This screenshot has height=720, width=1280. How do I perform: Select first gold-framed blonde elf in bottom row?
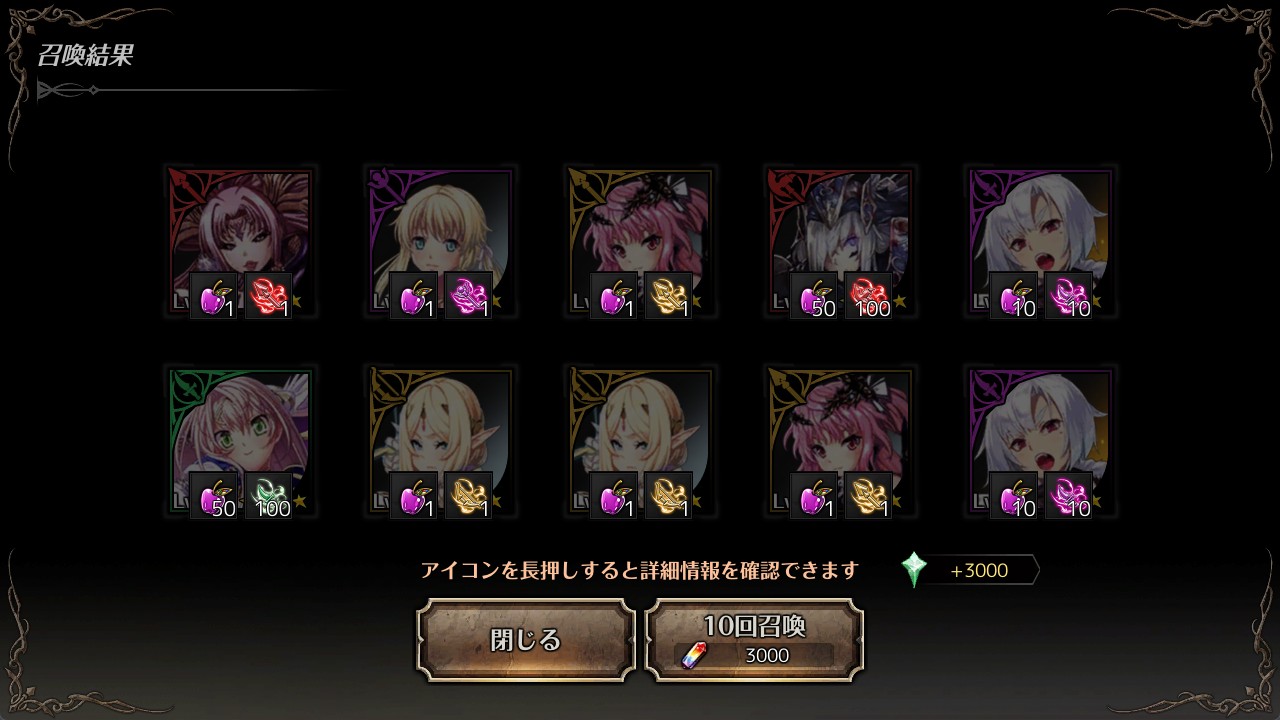click(441, 441)
